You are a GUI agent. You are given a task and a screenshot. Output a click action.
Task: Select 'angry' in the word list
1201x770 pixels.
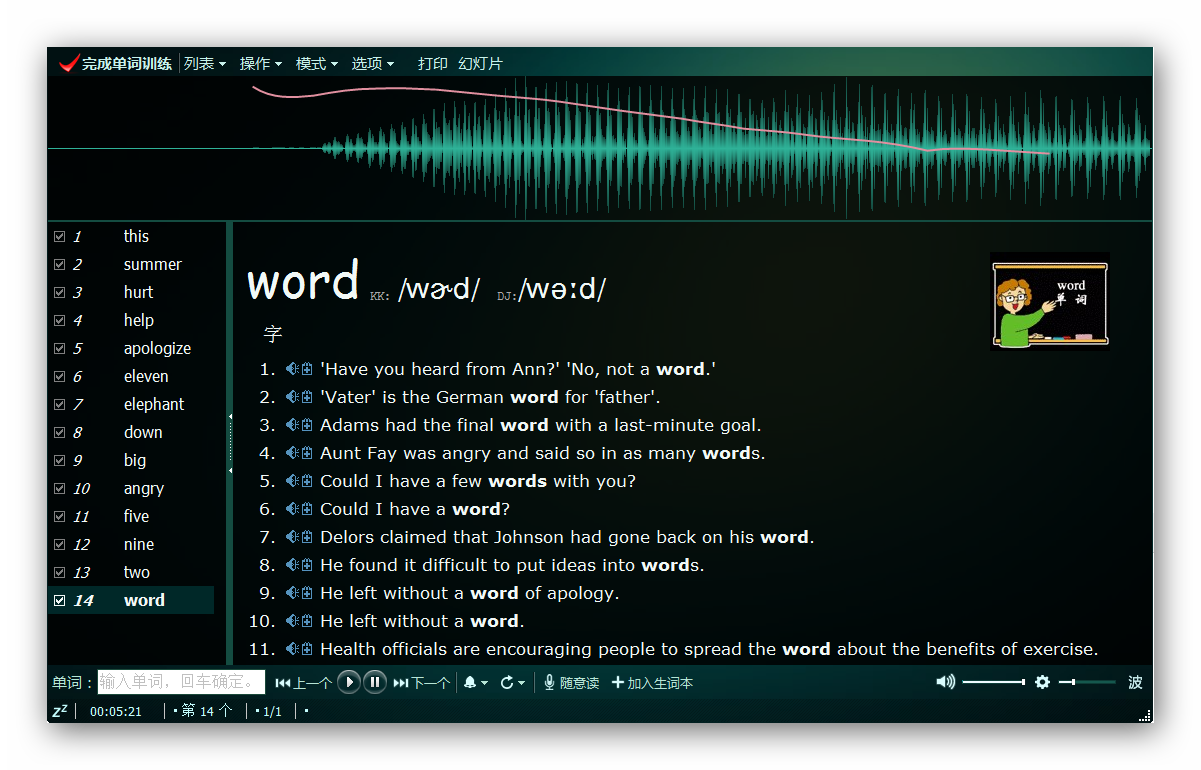point(144,489)
